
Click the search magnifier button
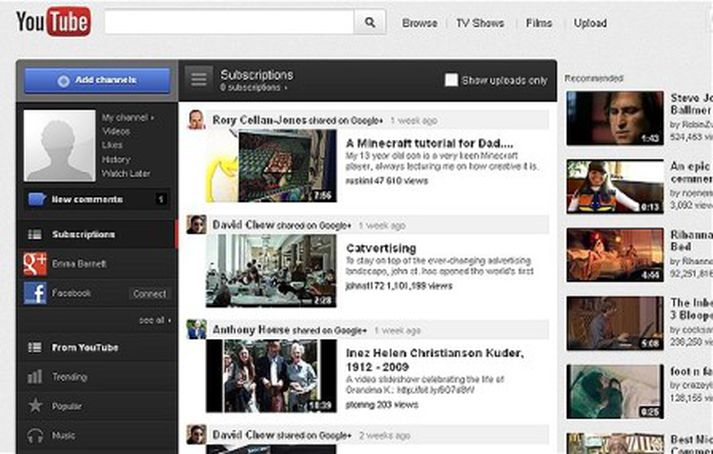click(370, 22)
